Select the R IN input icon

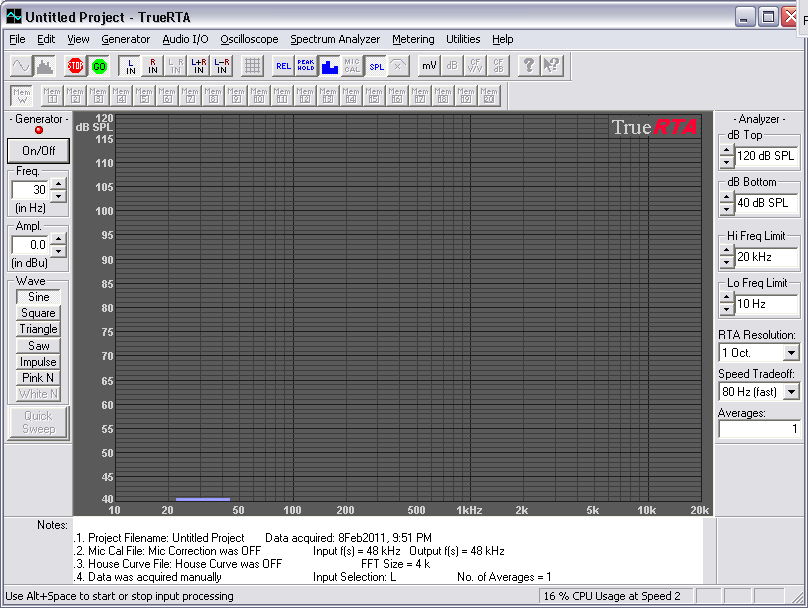tap(153, 66)
